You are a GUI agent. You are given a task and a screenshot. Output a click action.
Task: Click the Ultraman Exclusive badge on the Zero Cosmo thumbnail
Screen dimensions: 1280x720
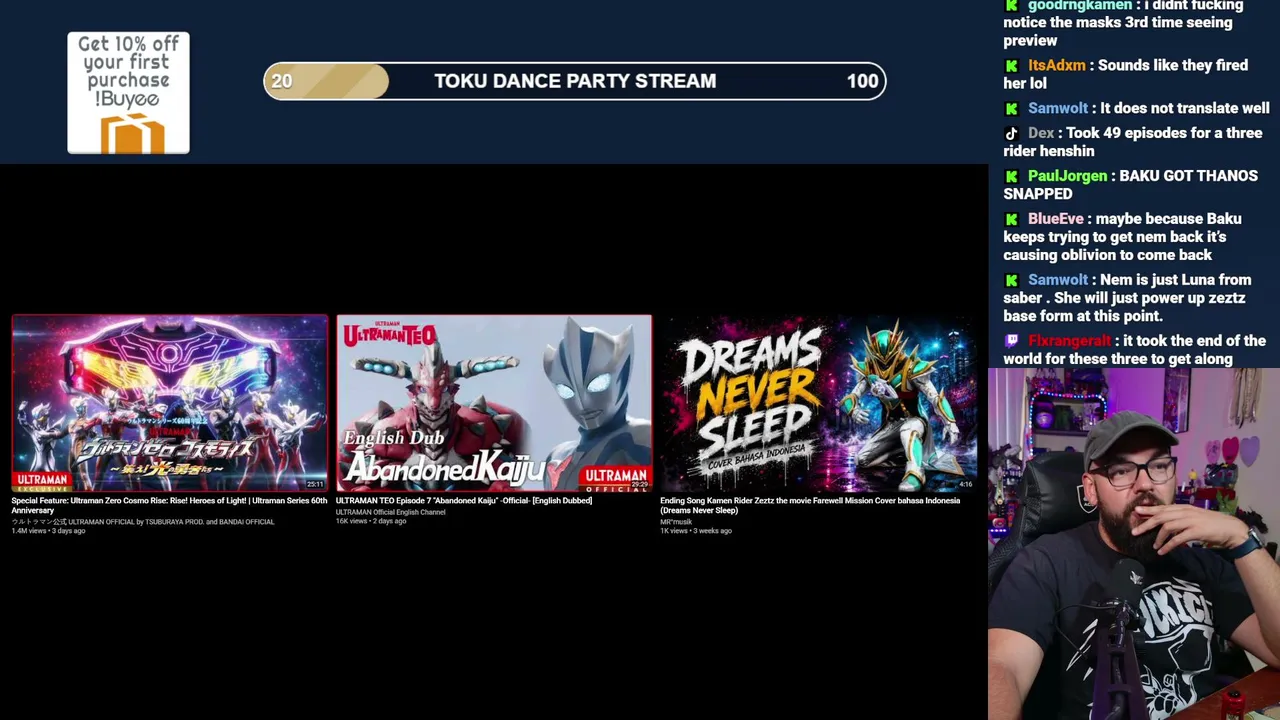click(42, 482)
